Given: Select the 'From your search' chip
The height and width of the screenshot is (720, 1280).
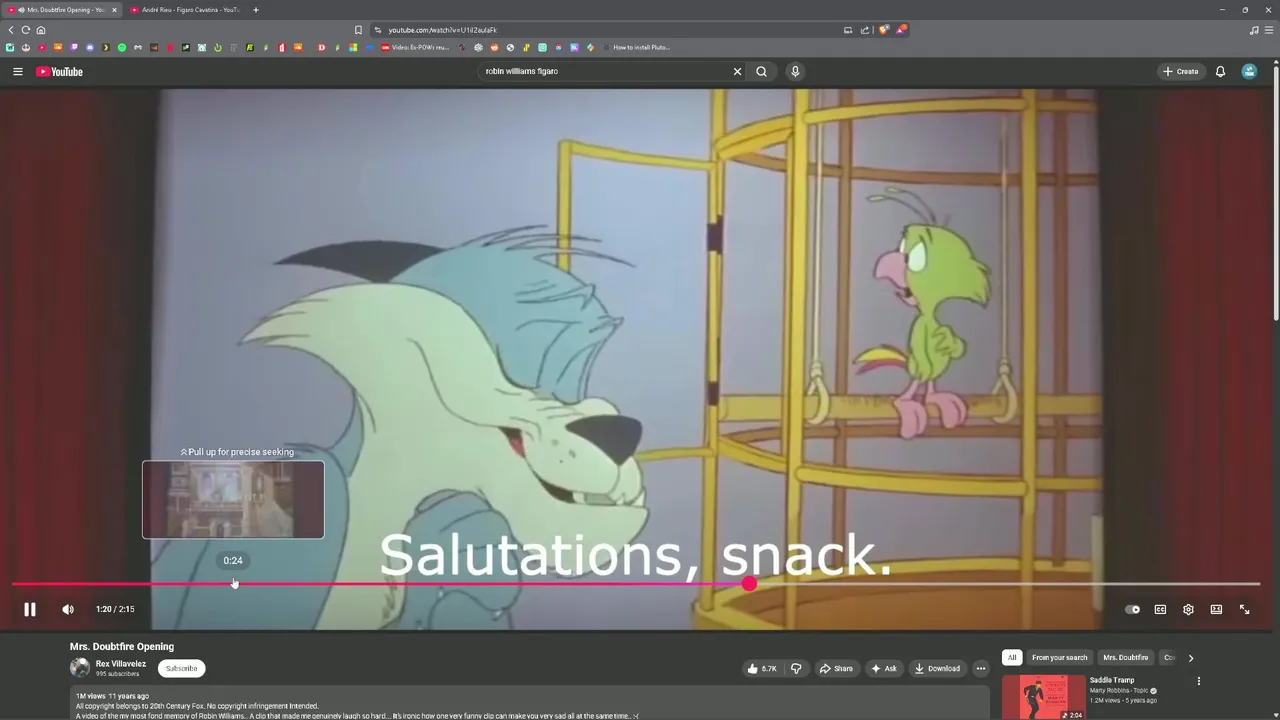Looking at the screenshot, I should pos(1059,657).
